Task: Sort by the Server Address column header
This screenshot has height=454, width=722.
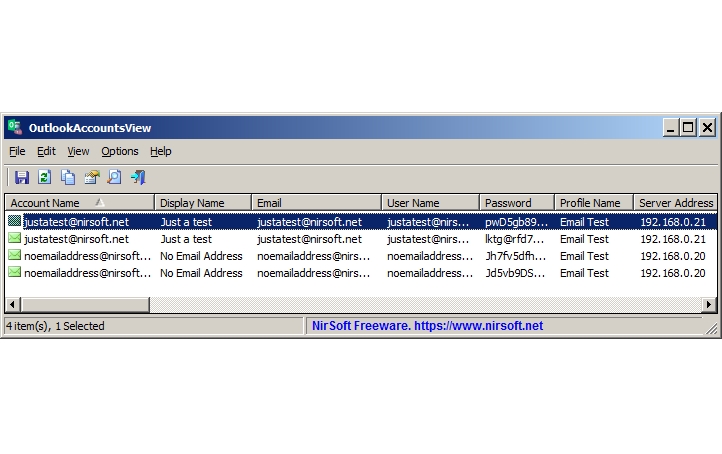Action: click(675, 203)
